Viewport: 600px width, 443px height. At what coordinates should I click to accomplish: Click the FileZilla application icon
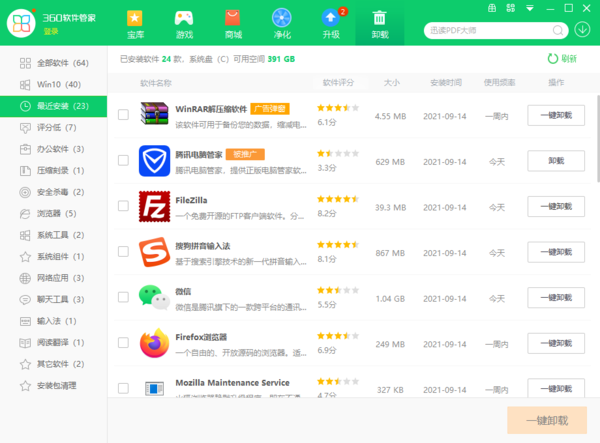(154, 205)
